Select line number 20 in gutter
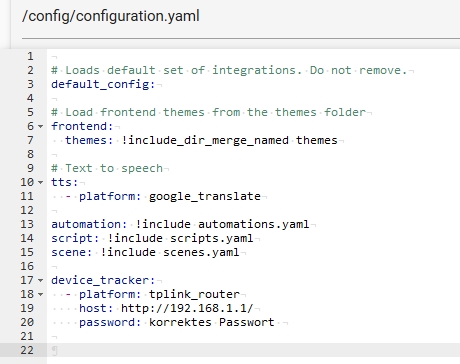The height and width of the screenshot is (364, 460). 27,322
